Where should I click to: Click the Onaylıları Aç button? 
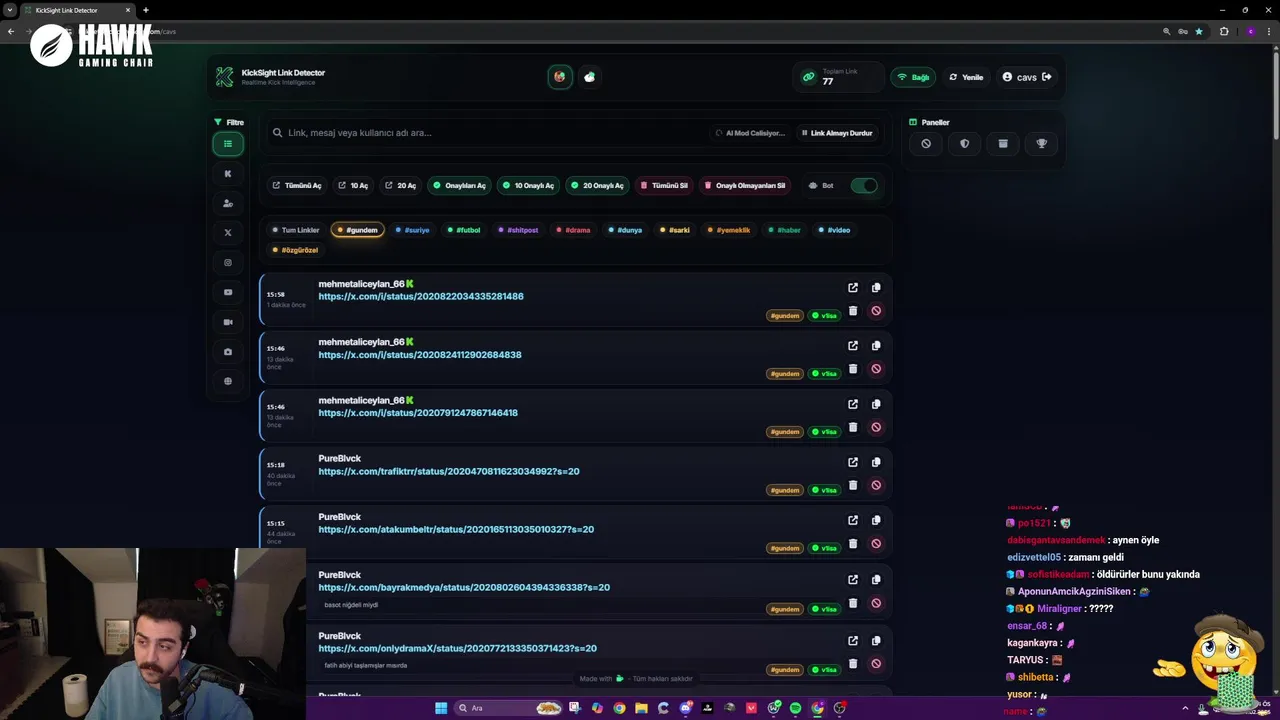point(459,185)
